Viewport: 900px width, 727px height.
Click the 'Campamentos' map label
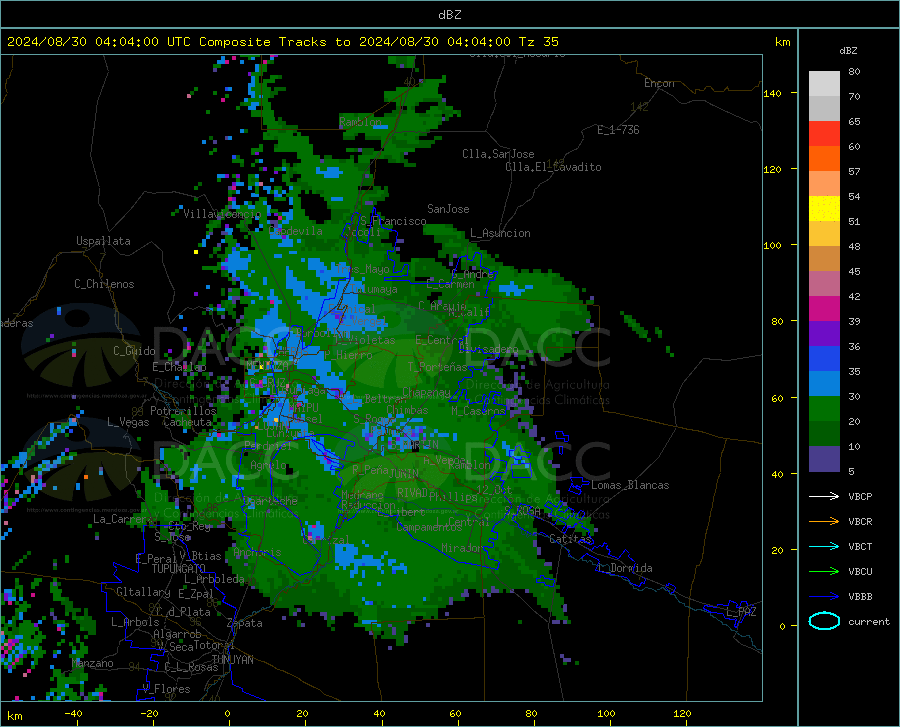click(429, 527)
